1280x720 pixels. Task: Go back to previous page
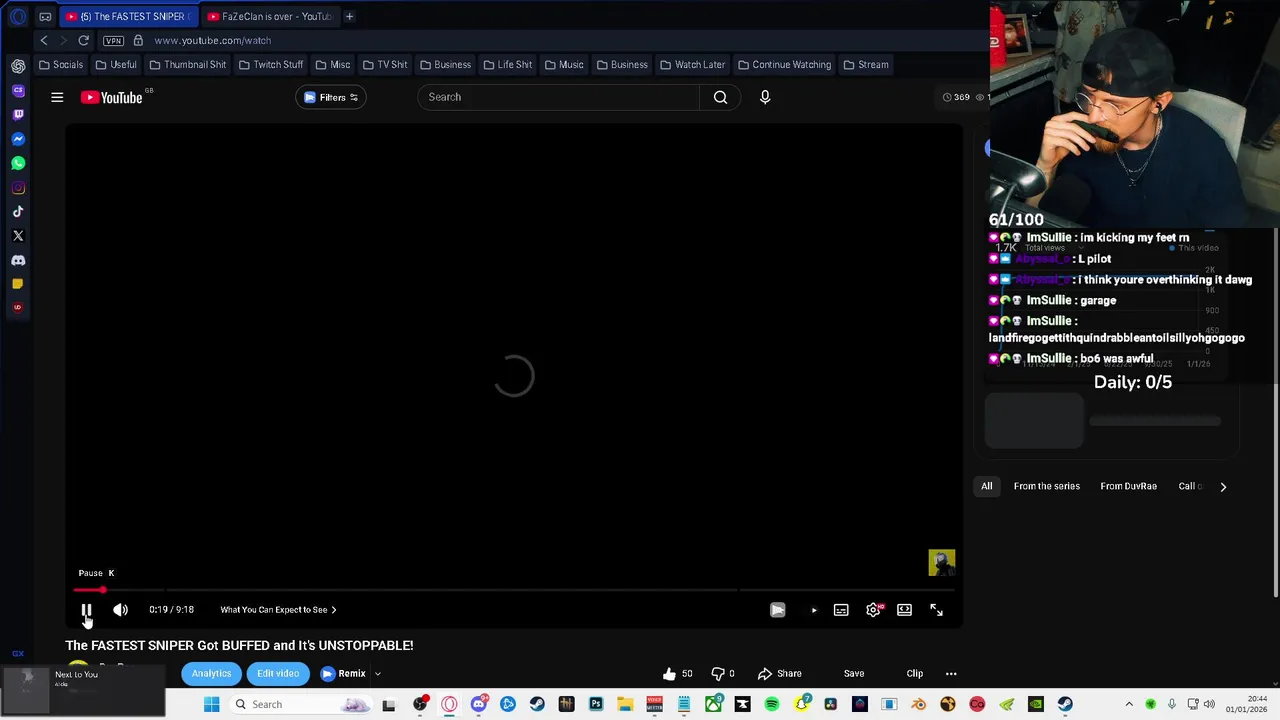(44, 40)
